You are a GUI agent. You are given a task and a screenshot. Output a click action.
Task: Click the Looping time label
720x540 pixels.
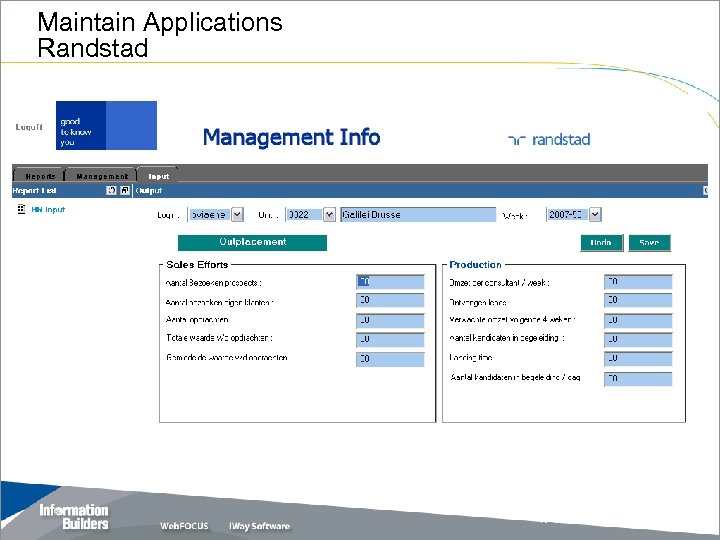pyautogui.click(x=471, y=357)
